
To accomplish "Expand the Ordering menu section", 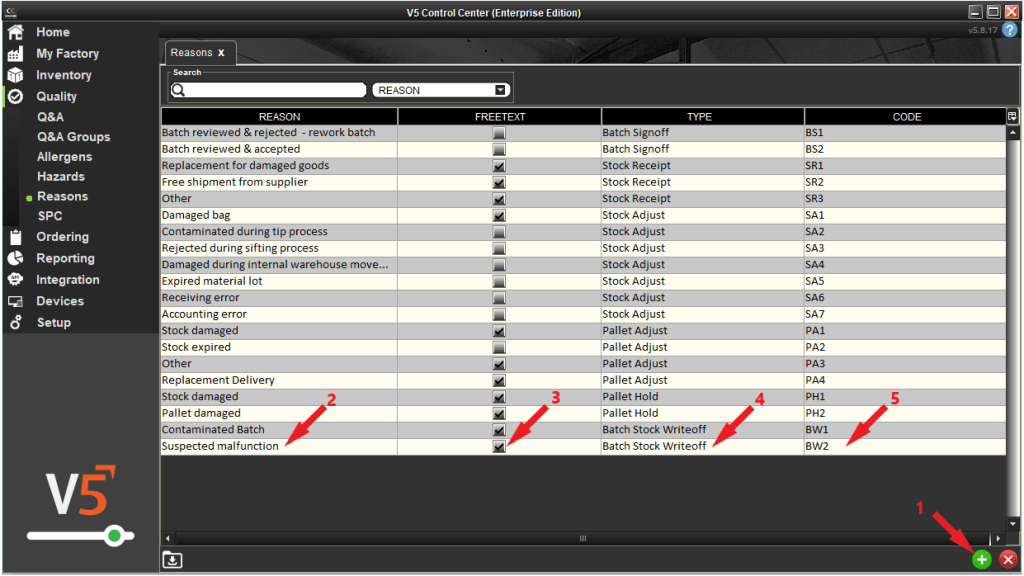I will coord(62,237).
